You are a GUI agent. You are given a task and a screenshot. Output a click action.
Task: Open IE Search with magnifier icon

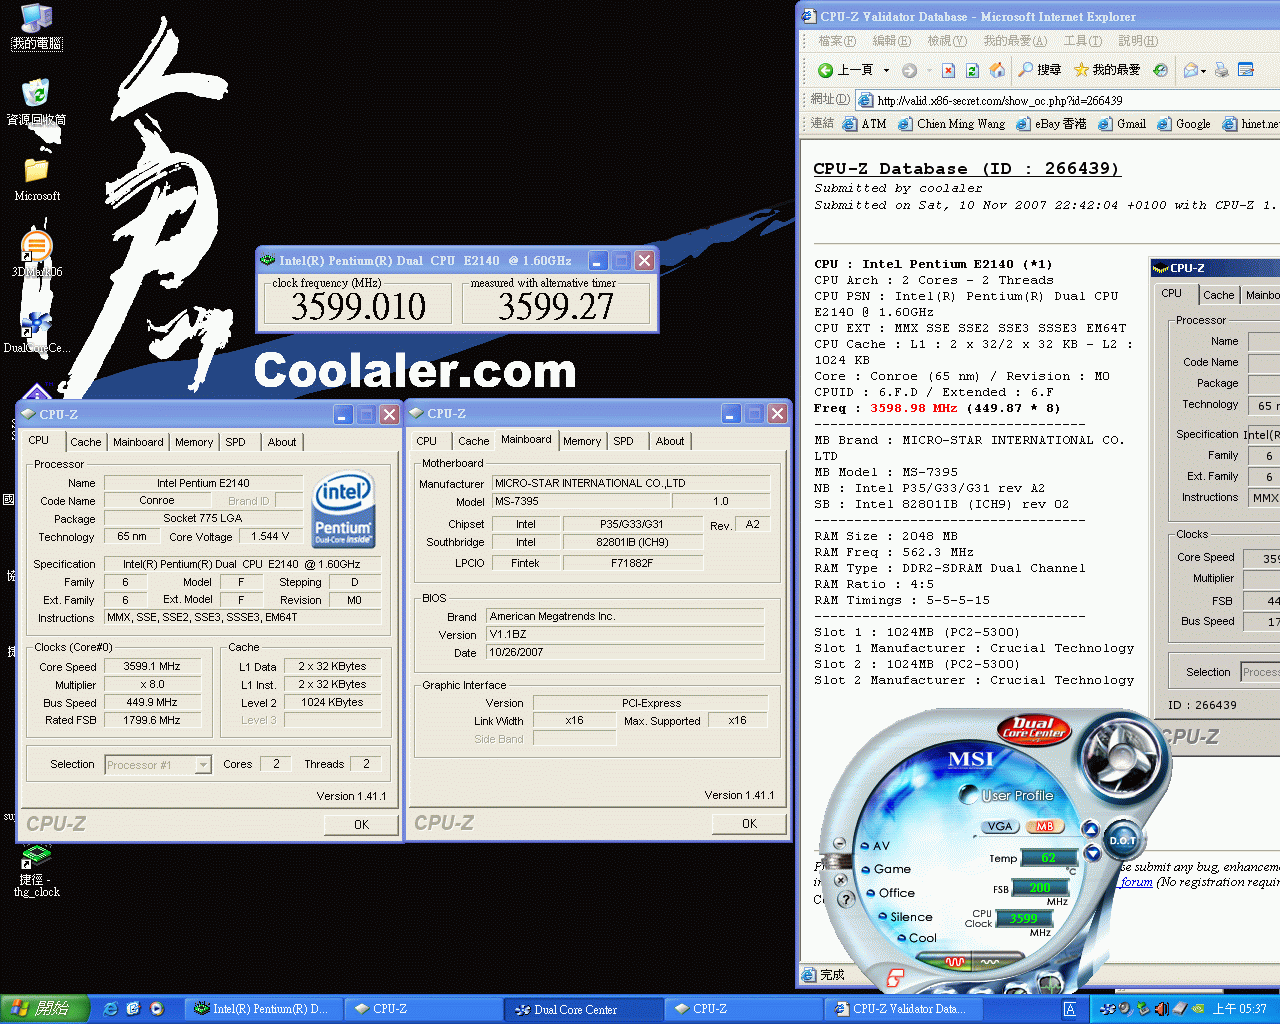[x=1039, y=70]
